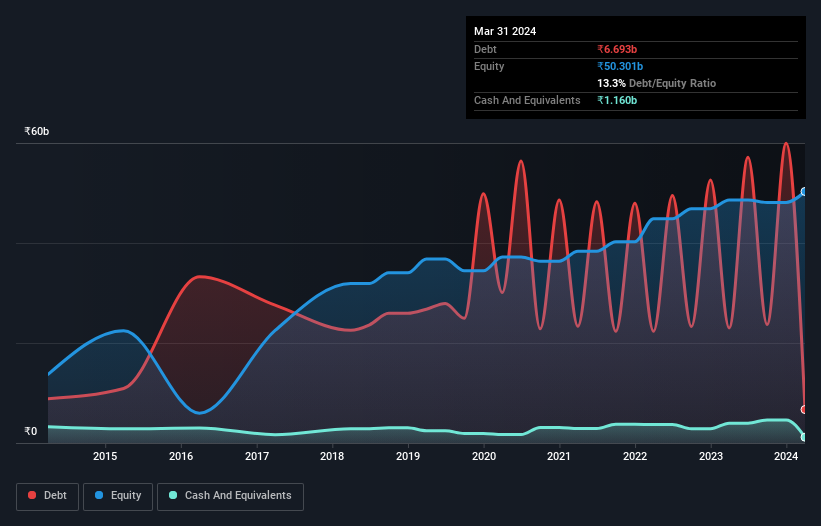Click the 2021 x-axis label
This screenshot has width=821, height=526.
pyautogui.click(x=559, y=456)
